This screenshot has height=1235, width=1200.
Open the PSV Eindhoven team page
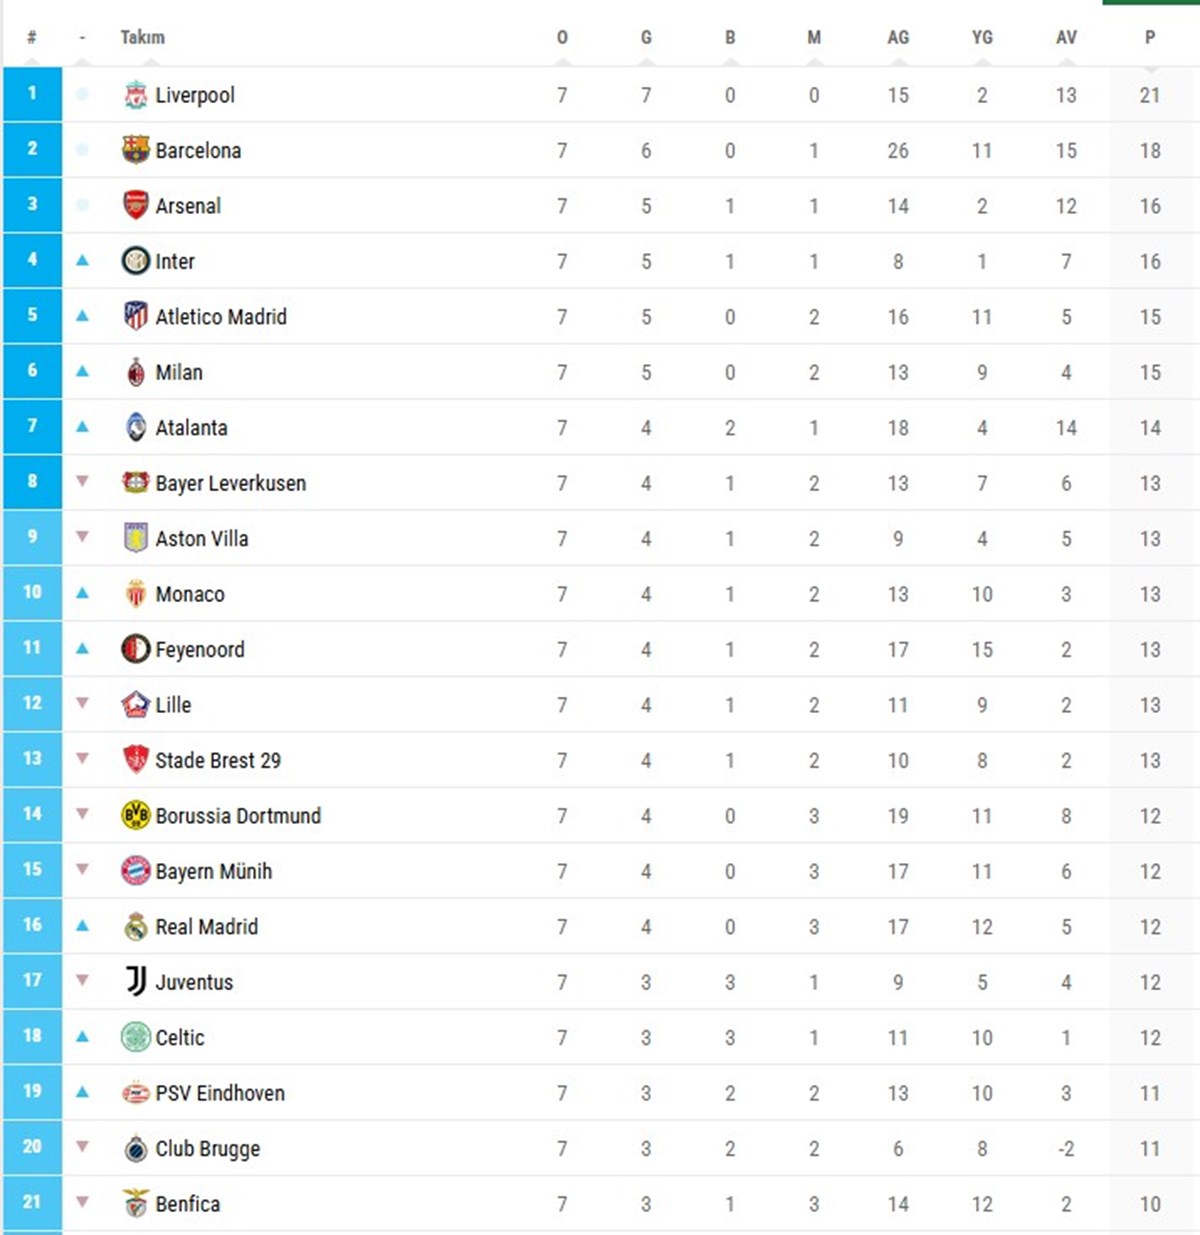click(219, 1093)
